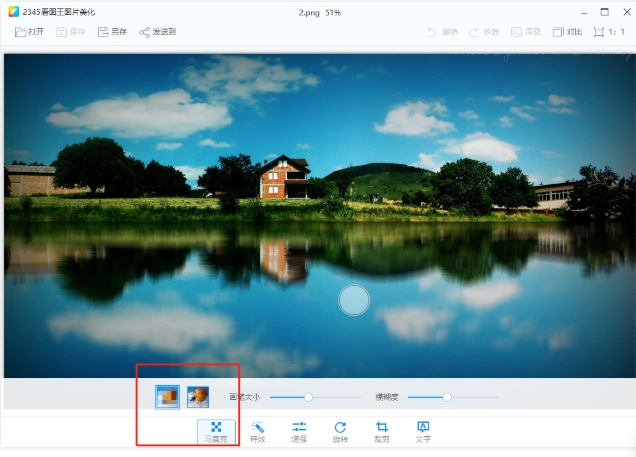
Task: Click Save As (另存) in toolbar
Action: click(x=111, y=32)
